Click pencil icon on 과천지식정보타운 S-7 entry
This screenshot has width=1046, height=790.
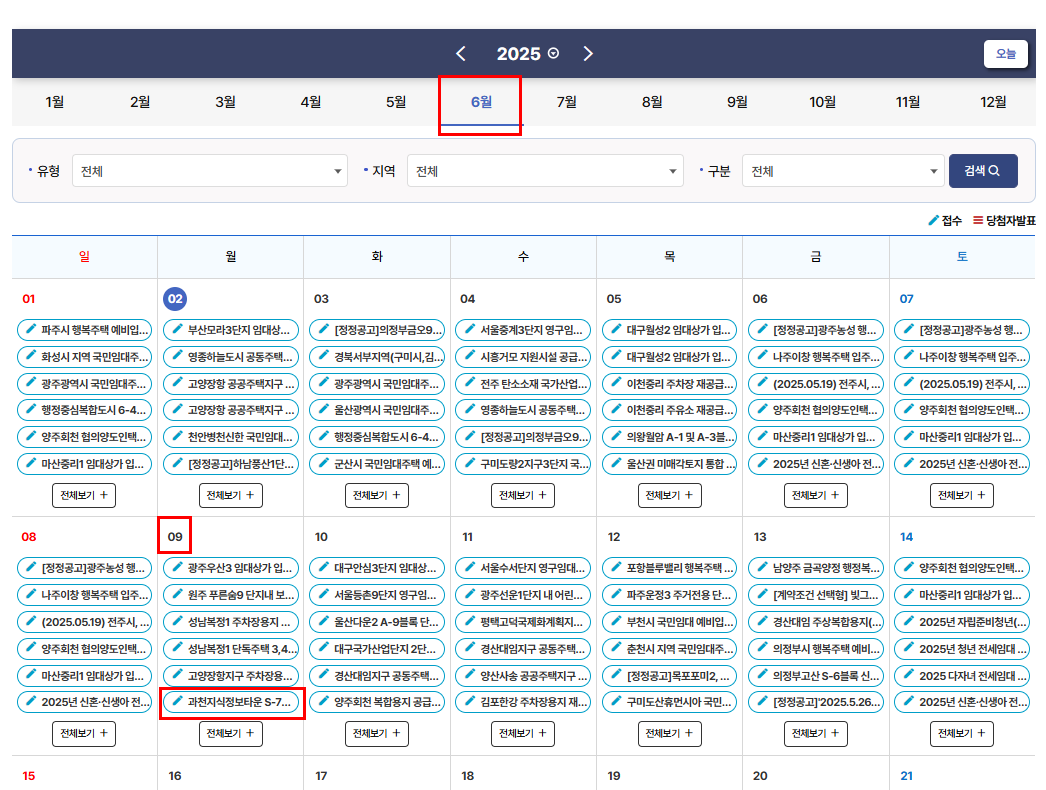[177, 701]
